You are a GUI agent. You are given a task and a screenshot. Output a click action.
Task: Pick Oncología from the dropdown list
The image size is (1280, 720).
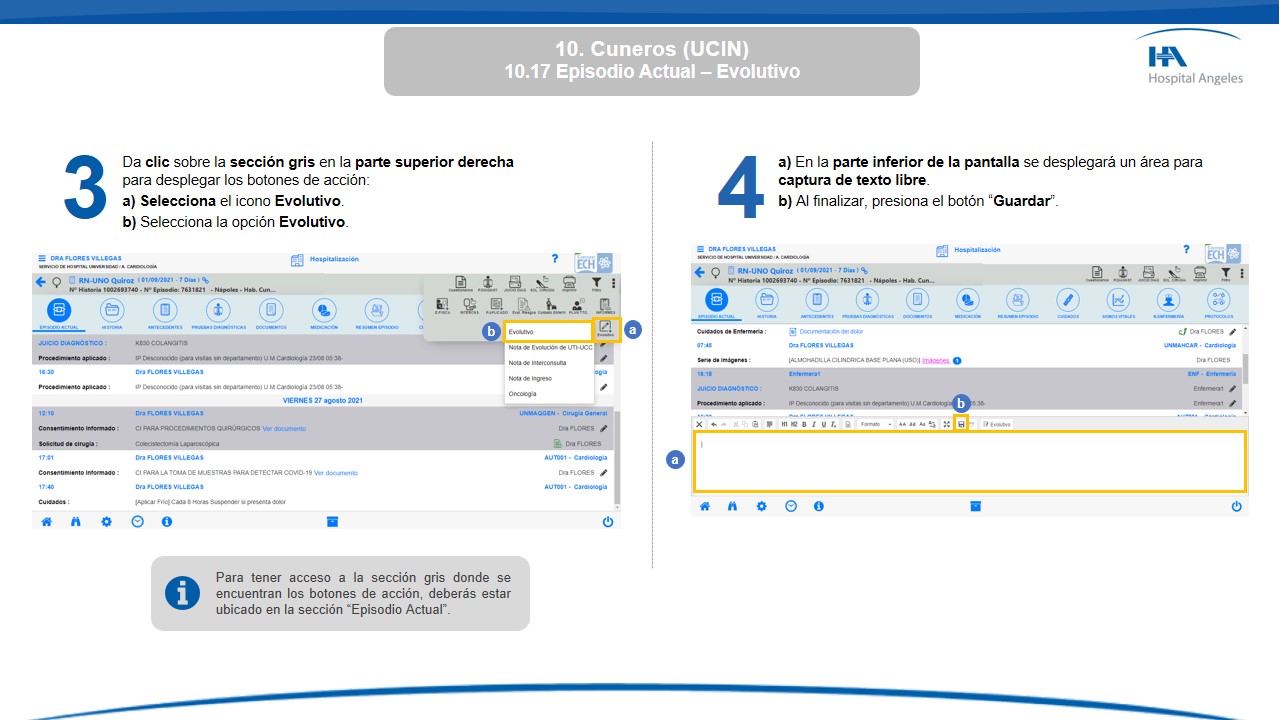[523, 394]
